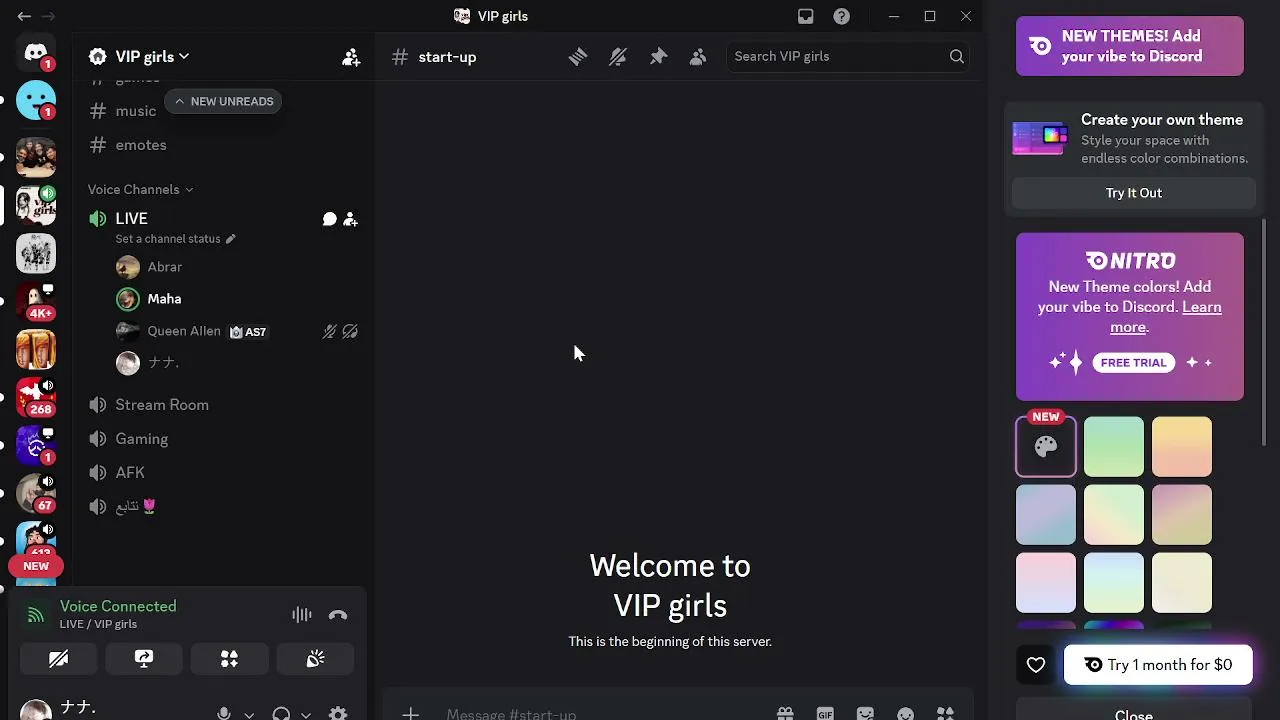Open chat for LIVE voice channel

329,219
